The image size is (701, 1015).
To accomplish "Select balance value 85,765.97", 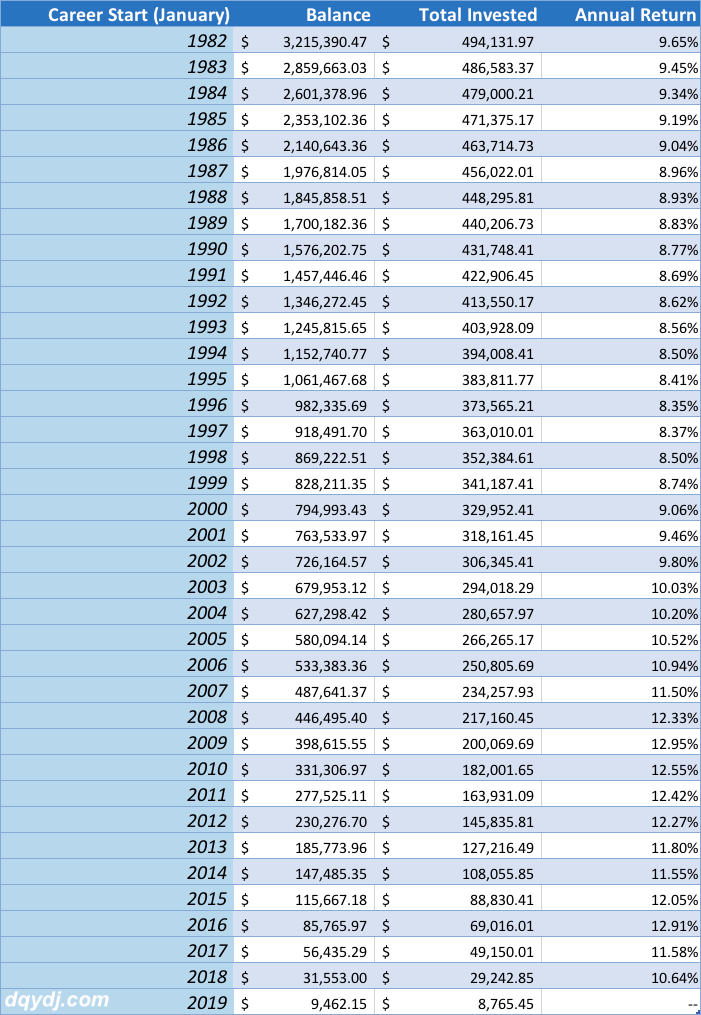I will [304, 924].
